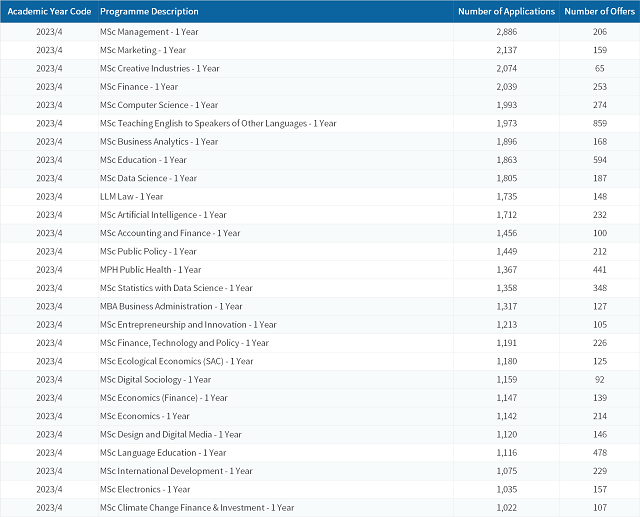Viewport: 640px width, 517px height.
Task: Select offers value 229
Action: (x=600, y=471)
